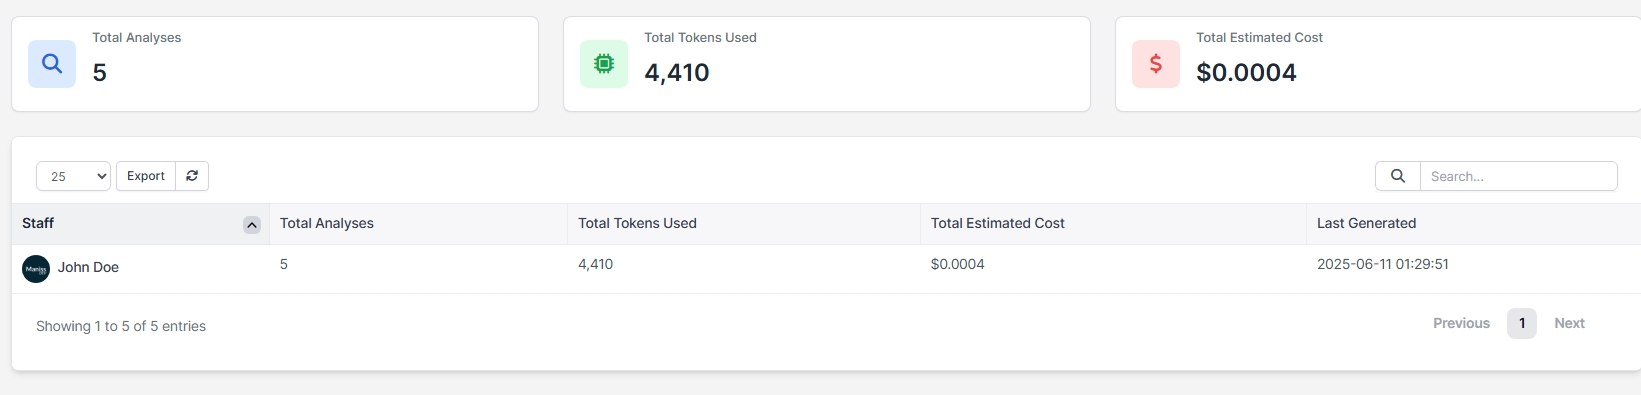The width and height of the screenshot is (1641, 395).
Task: Open John Doe staff link
Action: pos(88,267)
